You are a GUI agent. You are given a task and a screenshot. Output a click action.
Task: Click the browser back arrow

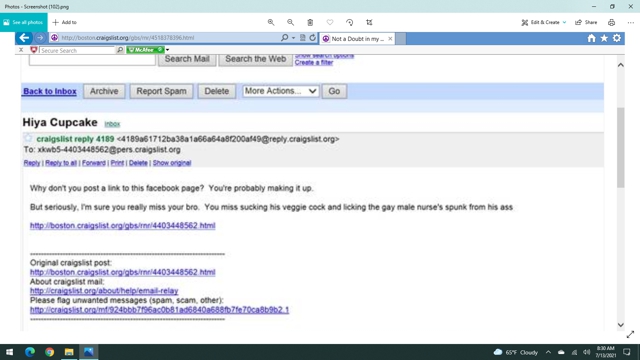tap(24, 38)
